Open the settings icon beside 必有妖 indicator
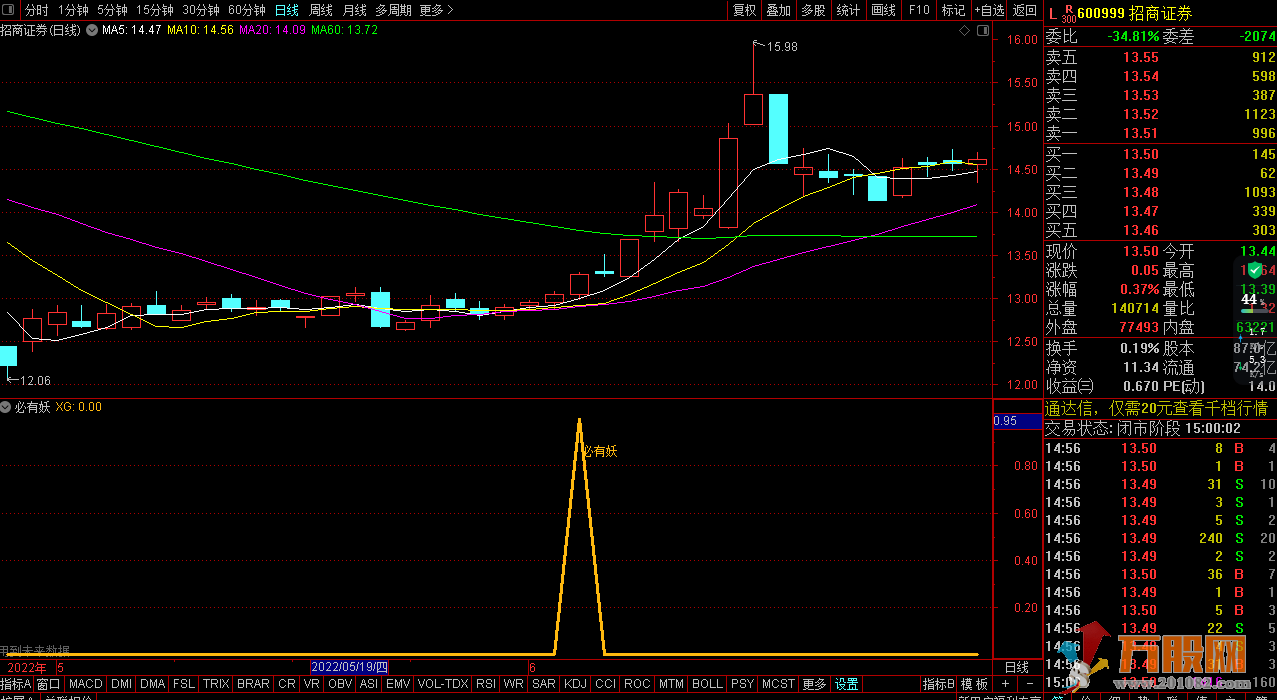The image size is (1277, 700). click(x=6, y=407)
